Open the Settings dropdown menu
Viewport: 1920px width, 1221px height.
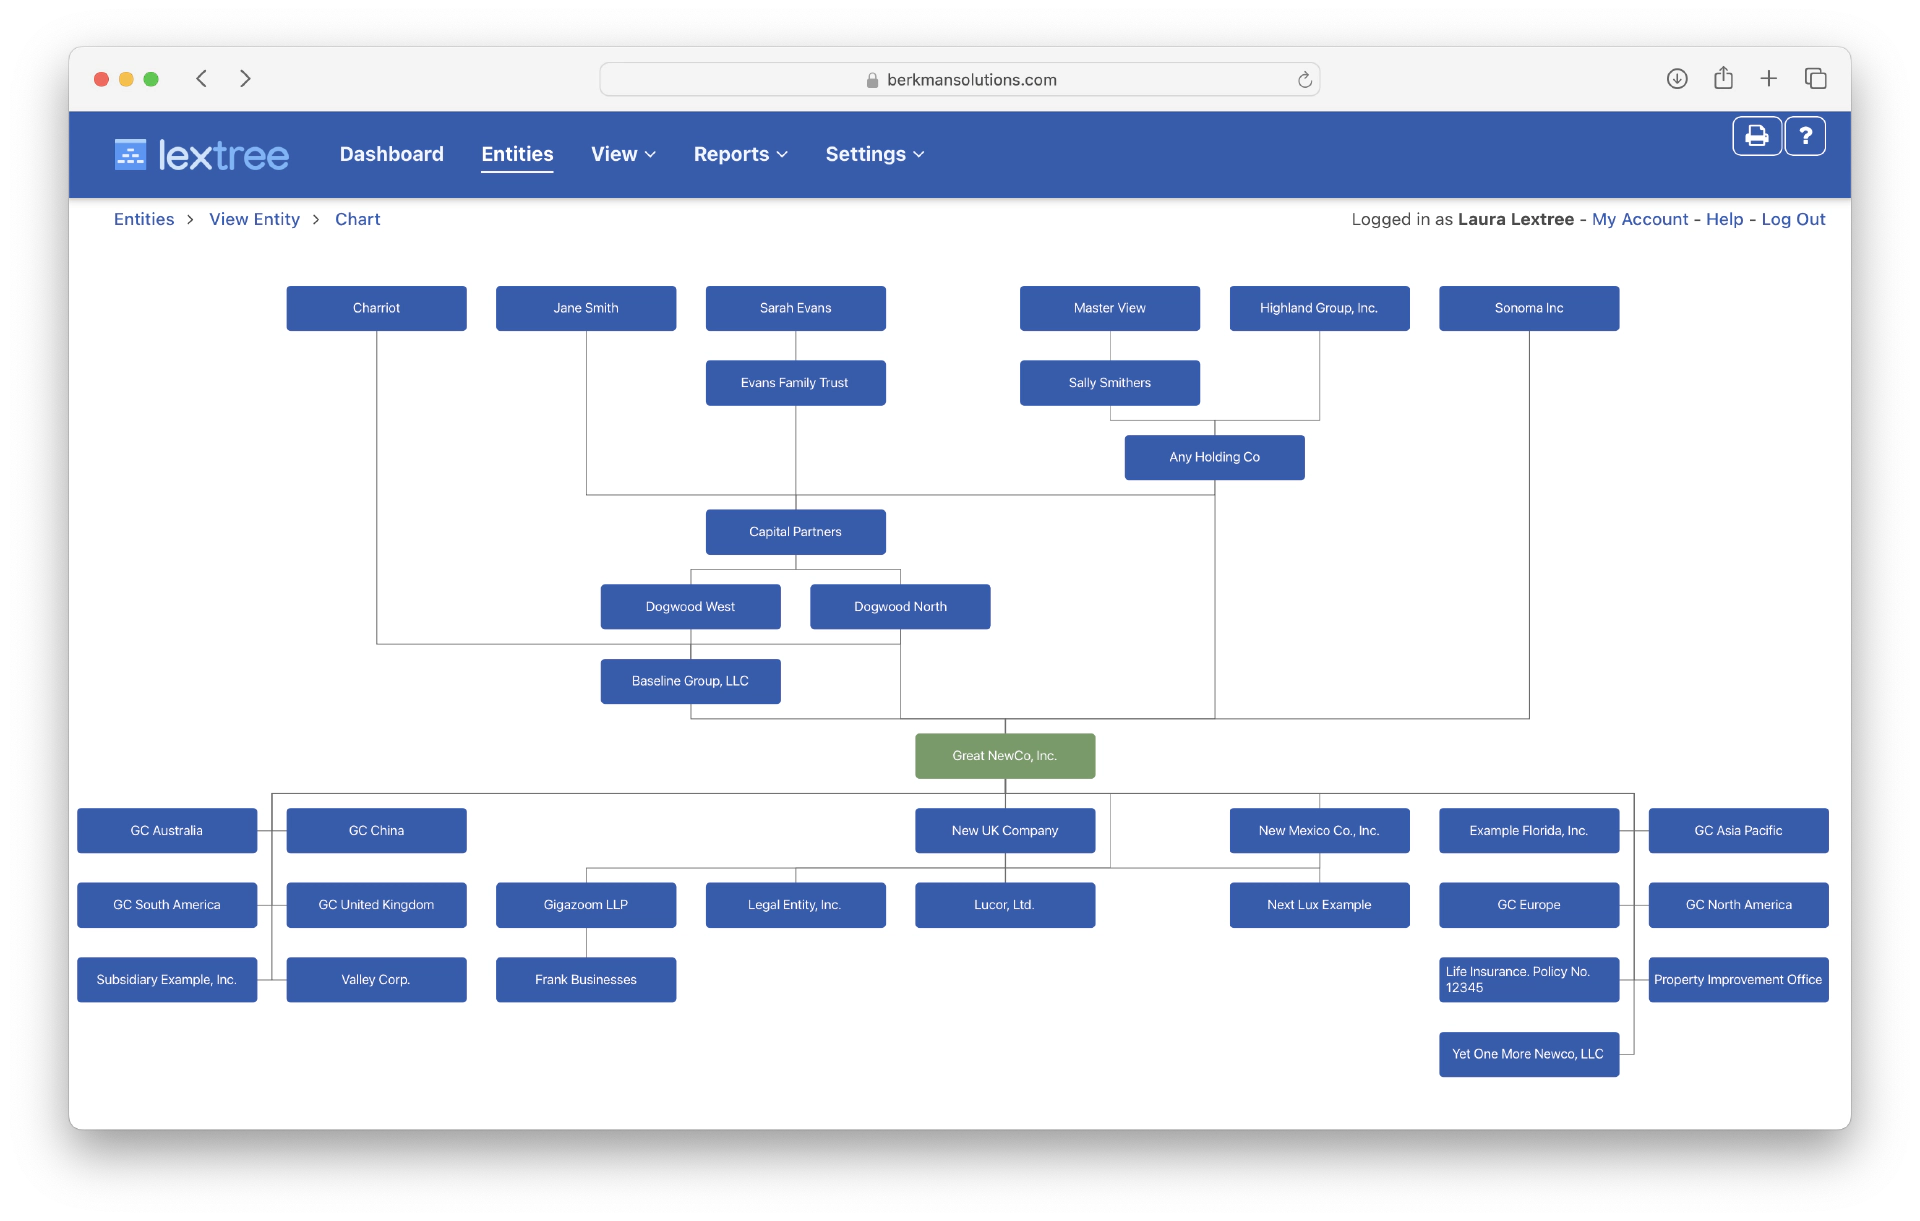pyautogui.click(x=873, y=154)
